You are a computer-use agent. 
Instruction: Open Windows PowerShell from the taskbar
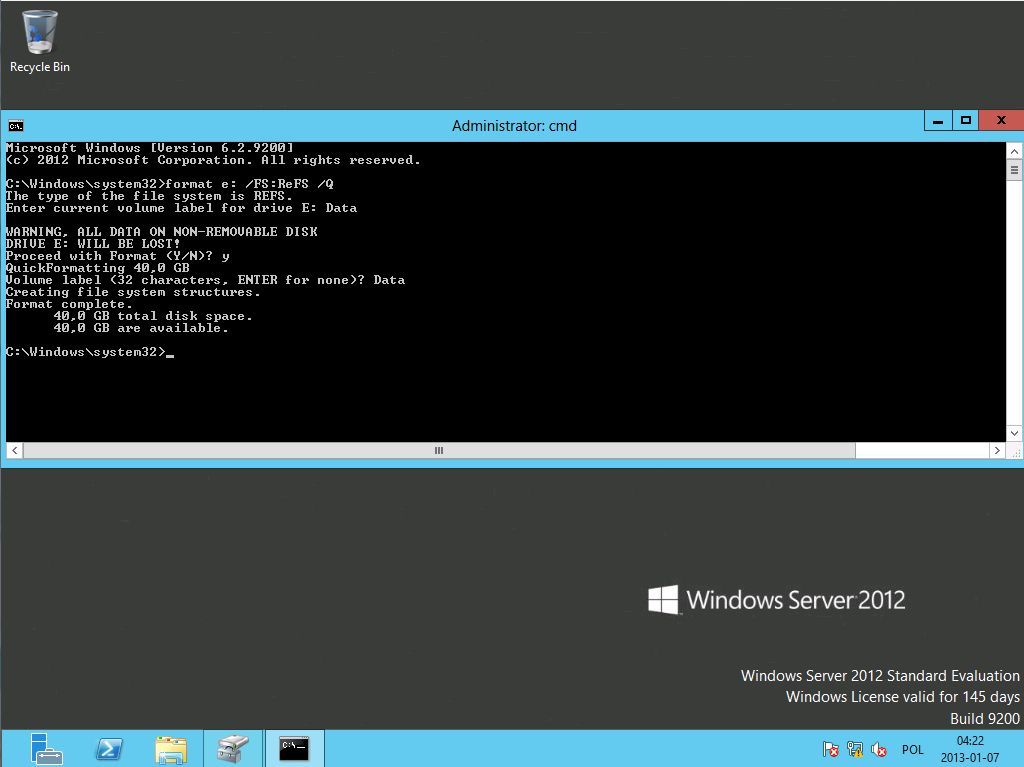(x=108, y=749)
